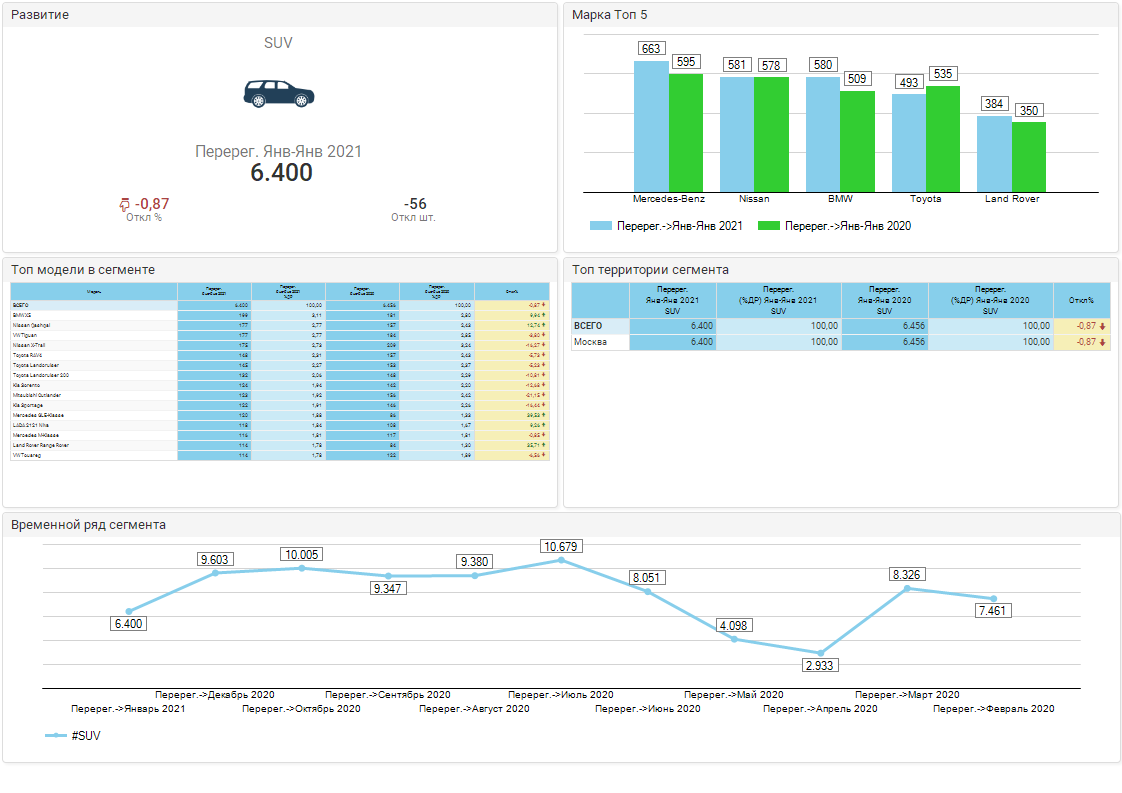The image size is (1122, 793).
Task: Click the Откл% column header in territory table
Action: (x=1081, y=300)
